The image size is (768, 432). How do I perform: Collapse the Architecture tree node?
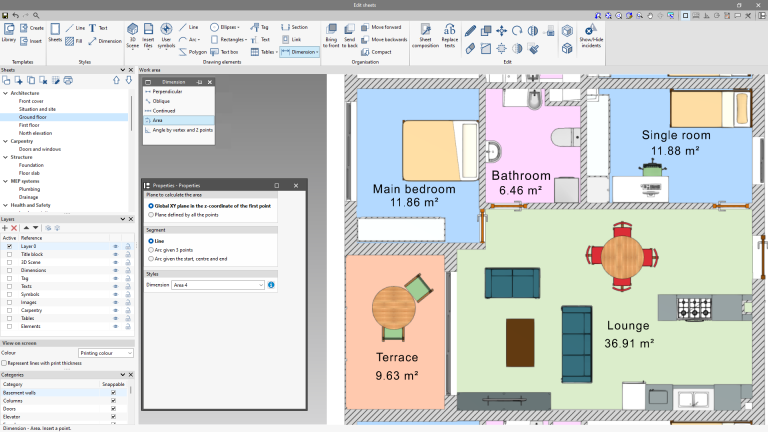[5, 93]
